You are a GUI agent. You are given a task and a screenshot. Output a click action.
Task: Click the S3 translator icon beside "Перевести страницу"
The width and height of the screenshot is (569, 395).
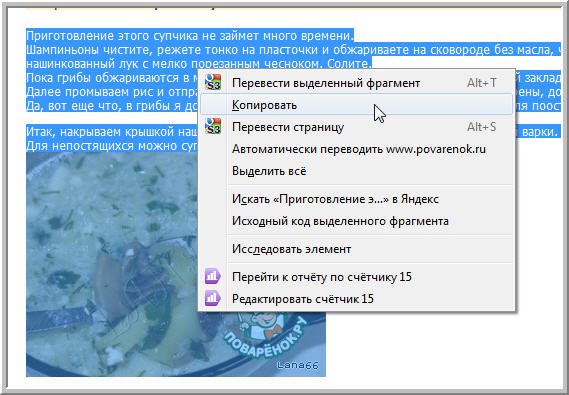pyautogui.click(x=213, y=127)
